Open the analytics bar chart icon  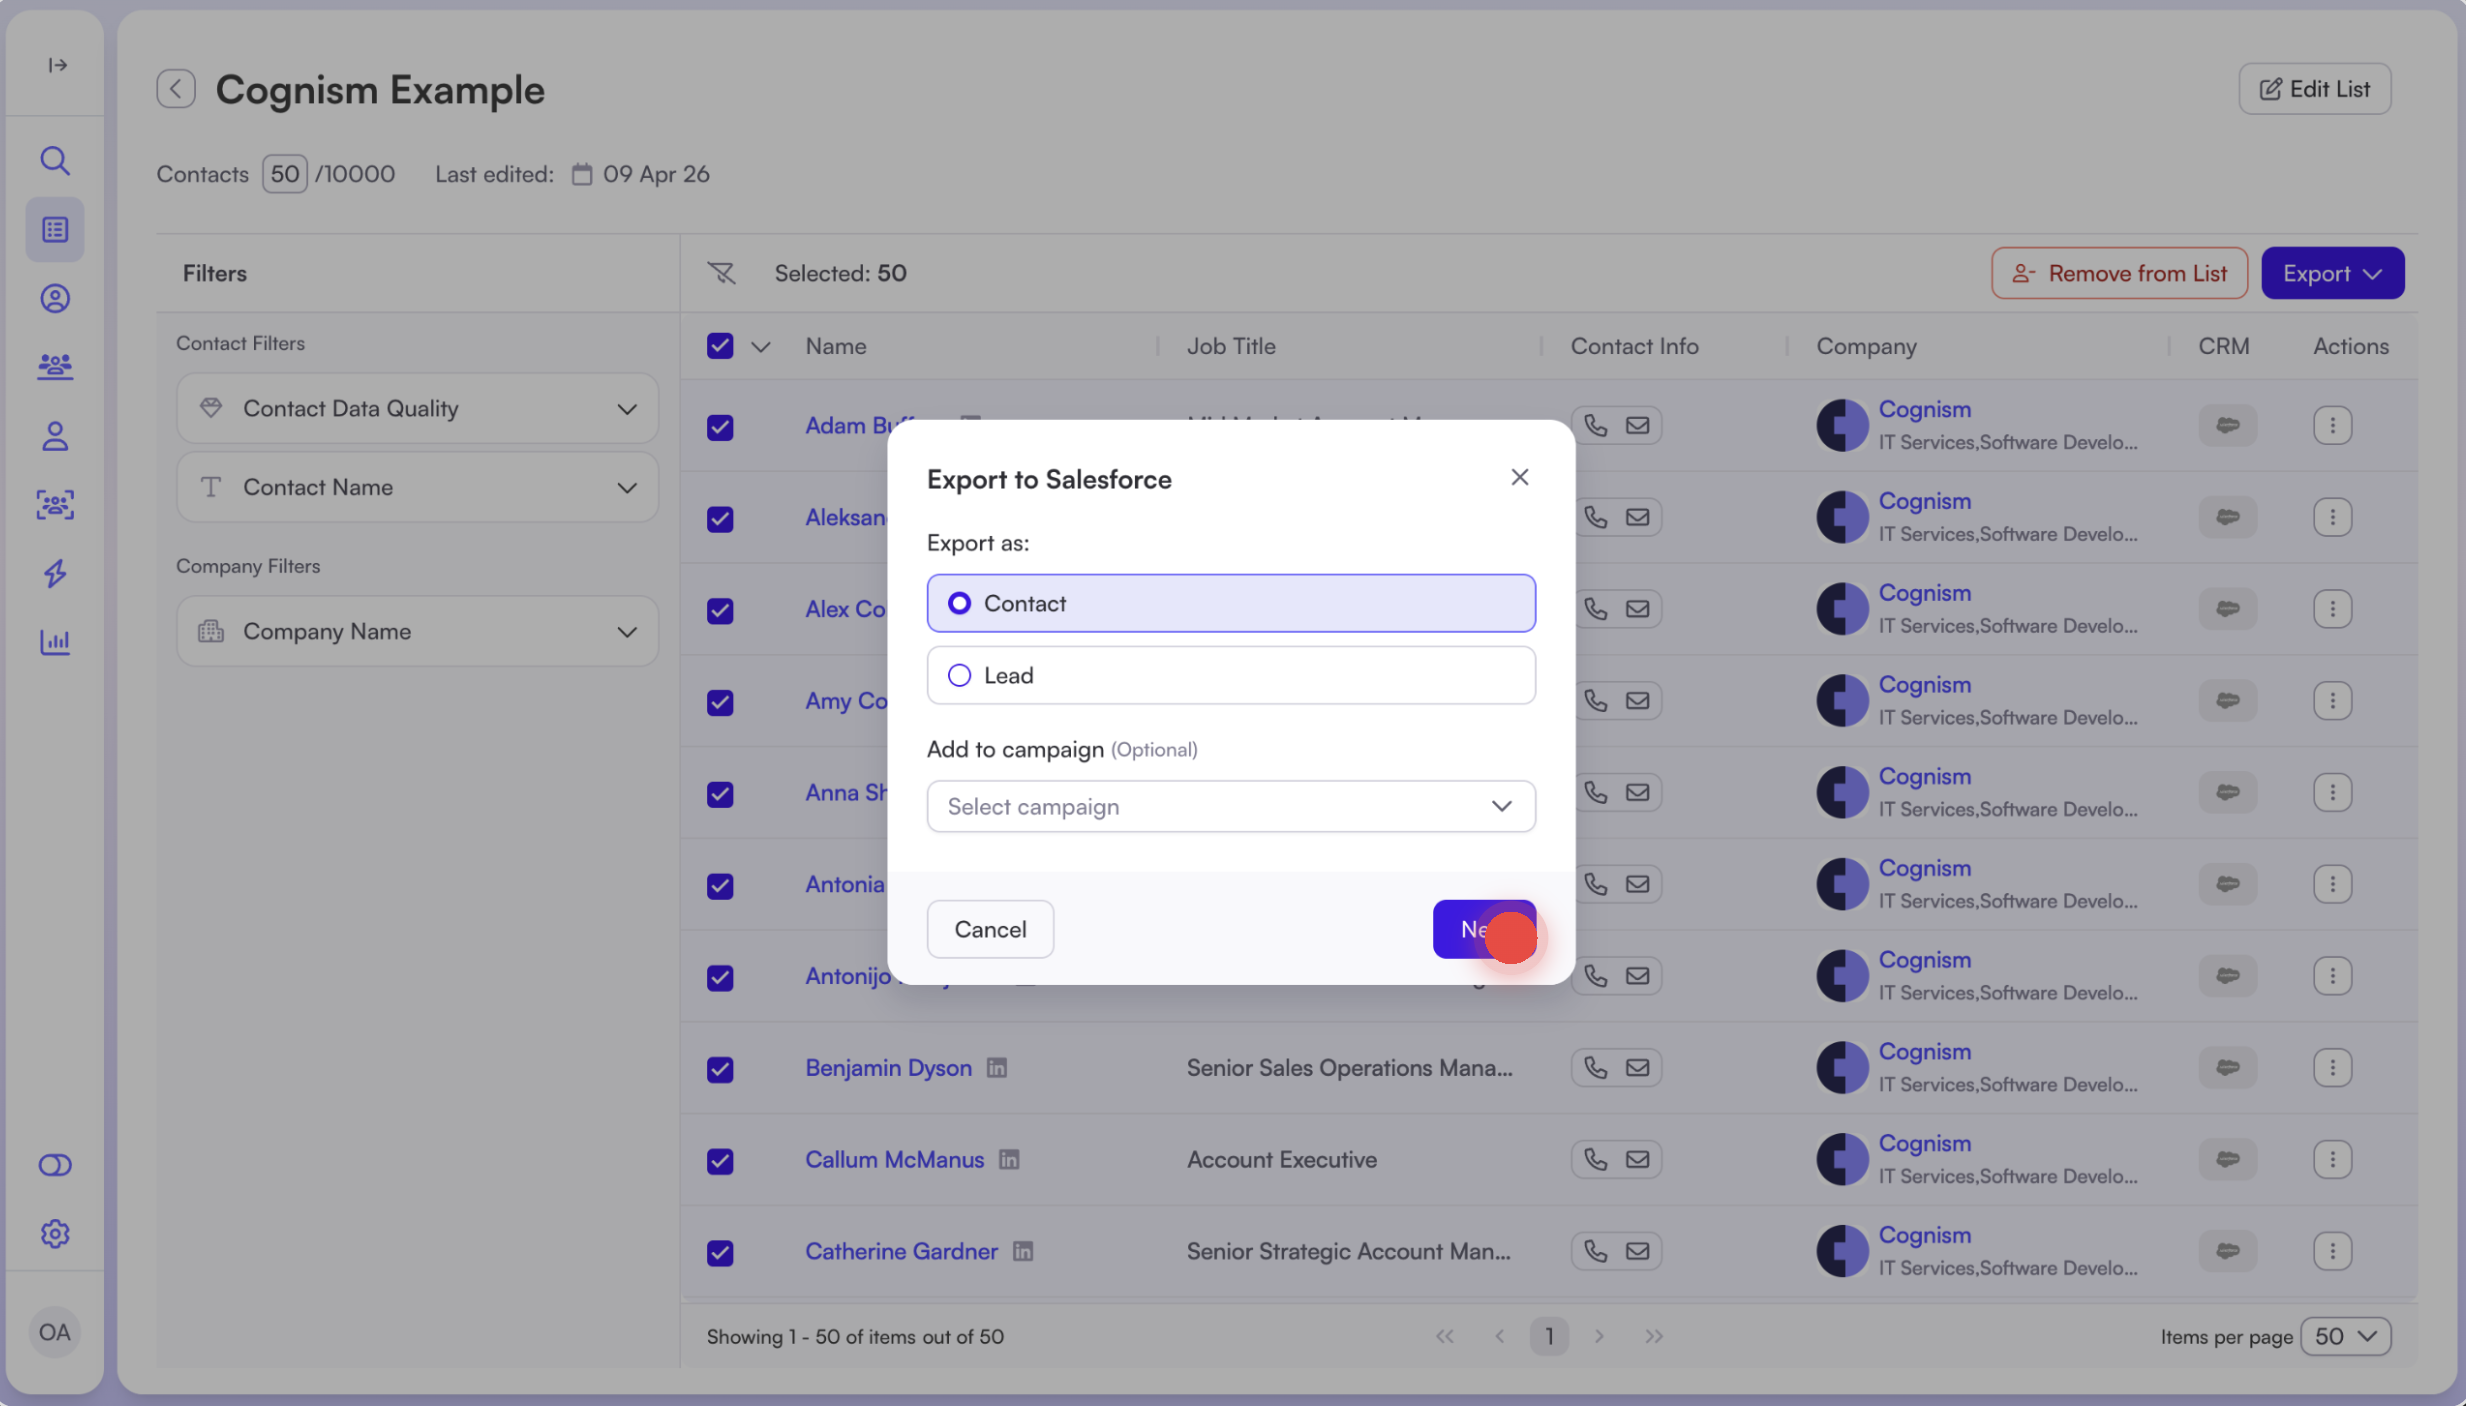[55, 642]
